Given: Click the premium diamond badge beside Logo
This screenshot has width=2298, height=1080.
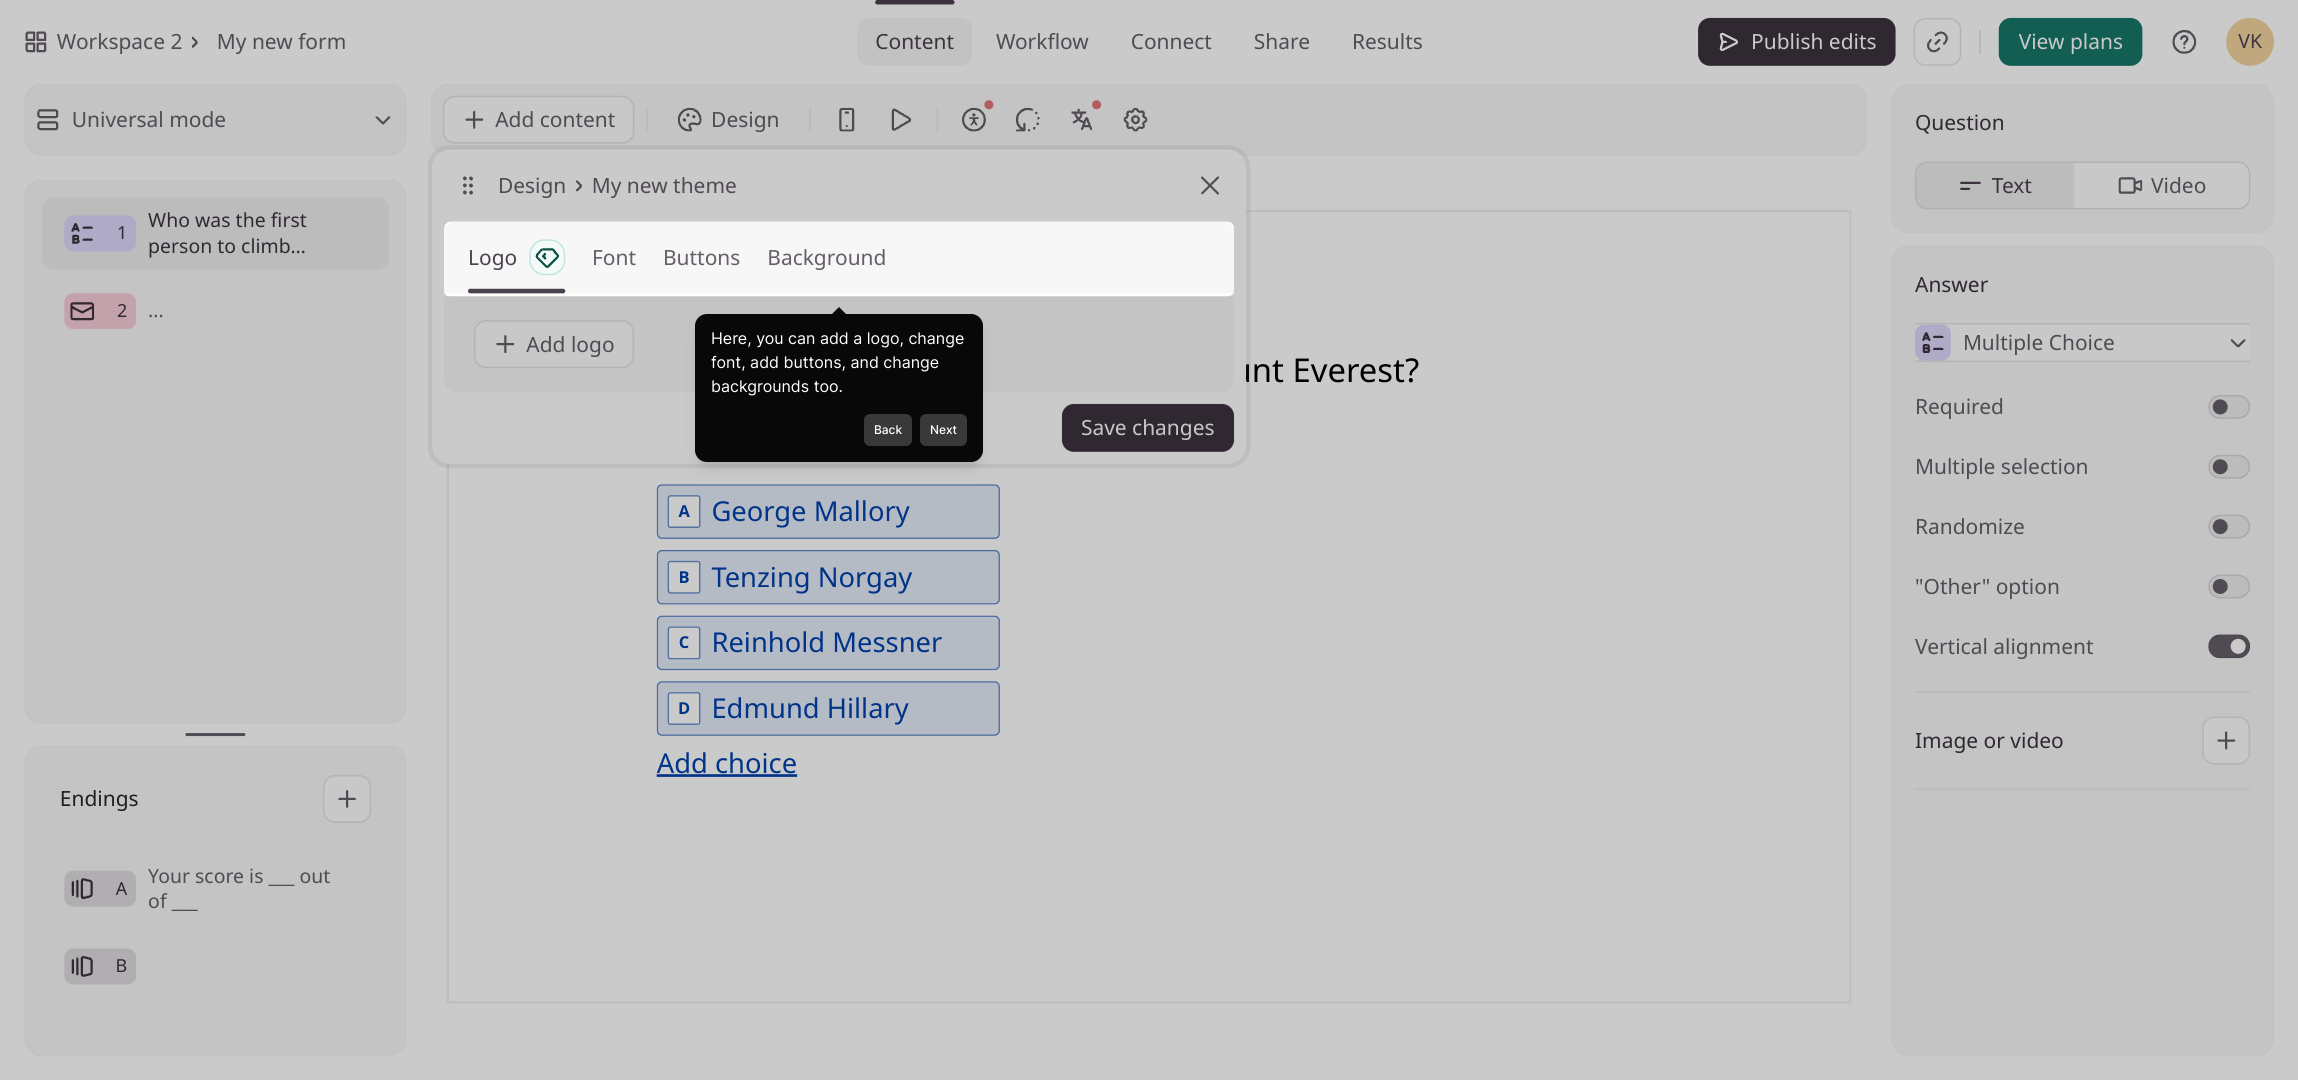Looking at the screenshot, I should point(547,258).
